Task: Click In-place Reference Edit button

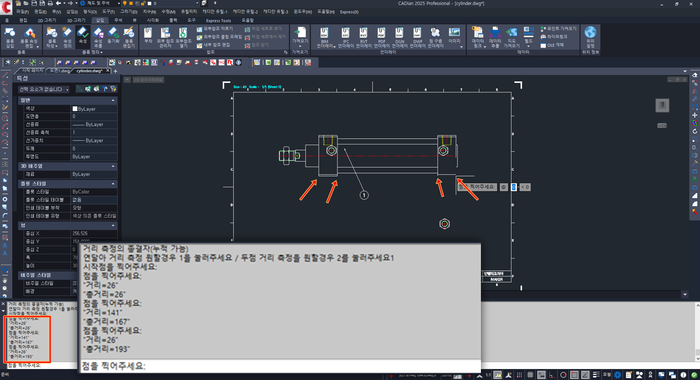Action: (213, 45)
